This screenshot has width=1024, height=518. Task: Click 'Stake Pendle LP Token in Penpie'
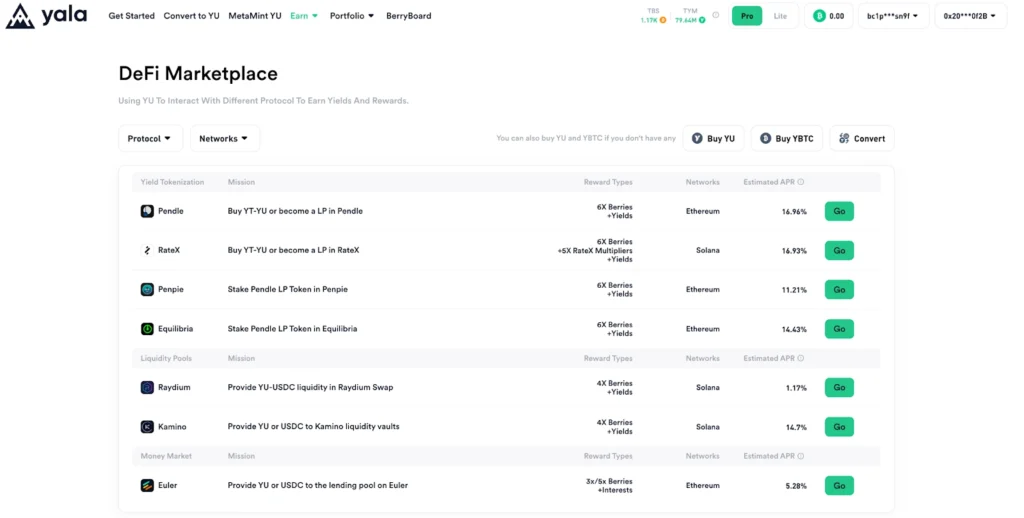[x=287, y=289]
